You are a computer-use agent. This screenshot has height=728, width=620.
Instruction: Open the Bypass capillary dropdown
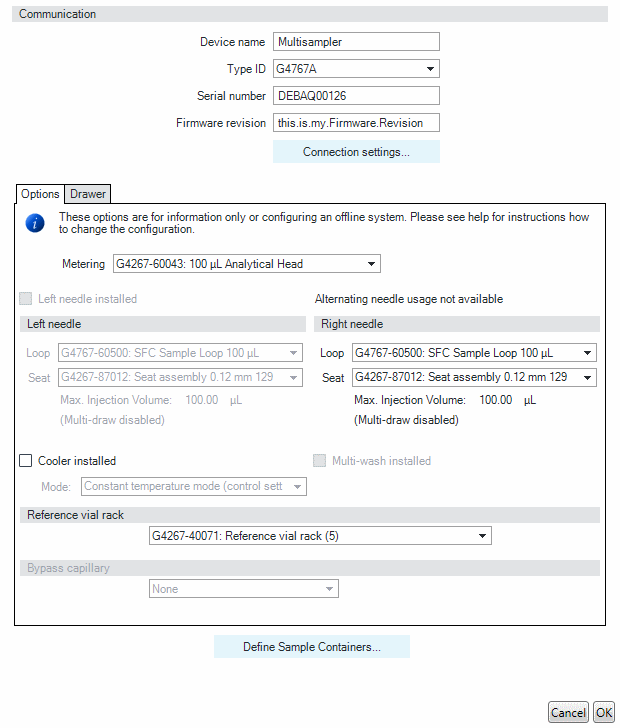tap(244, 589)
